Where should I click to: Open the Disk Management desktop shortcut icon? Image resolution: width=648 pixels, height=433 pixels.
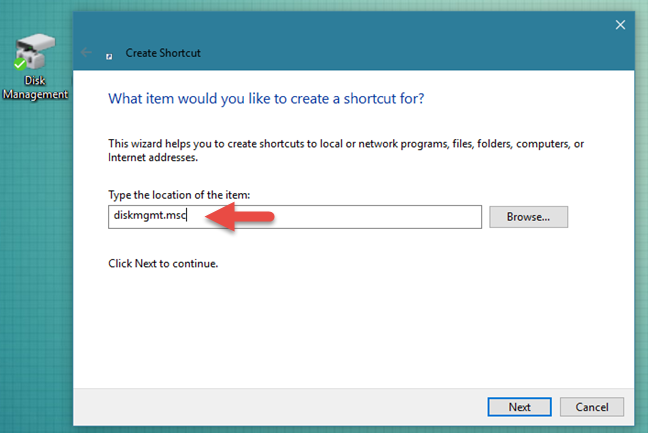[35, 52]
